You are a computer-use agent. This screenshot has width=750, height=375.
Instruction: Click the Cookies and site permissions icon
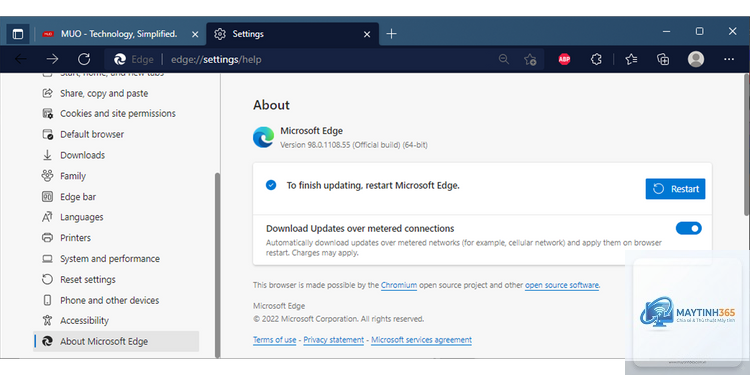pos(47,113)
